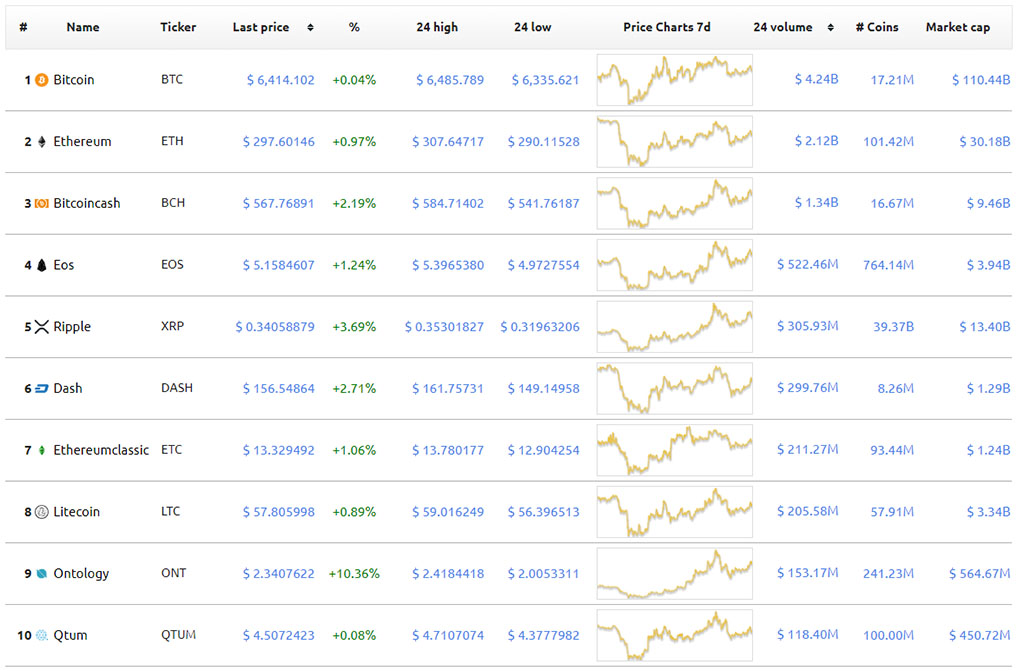Viewport: 1024px width, 671px height.
Task: Click Ethereum 24 volume $ 2.12B
Action: pos(816,141)
